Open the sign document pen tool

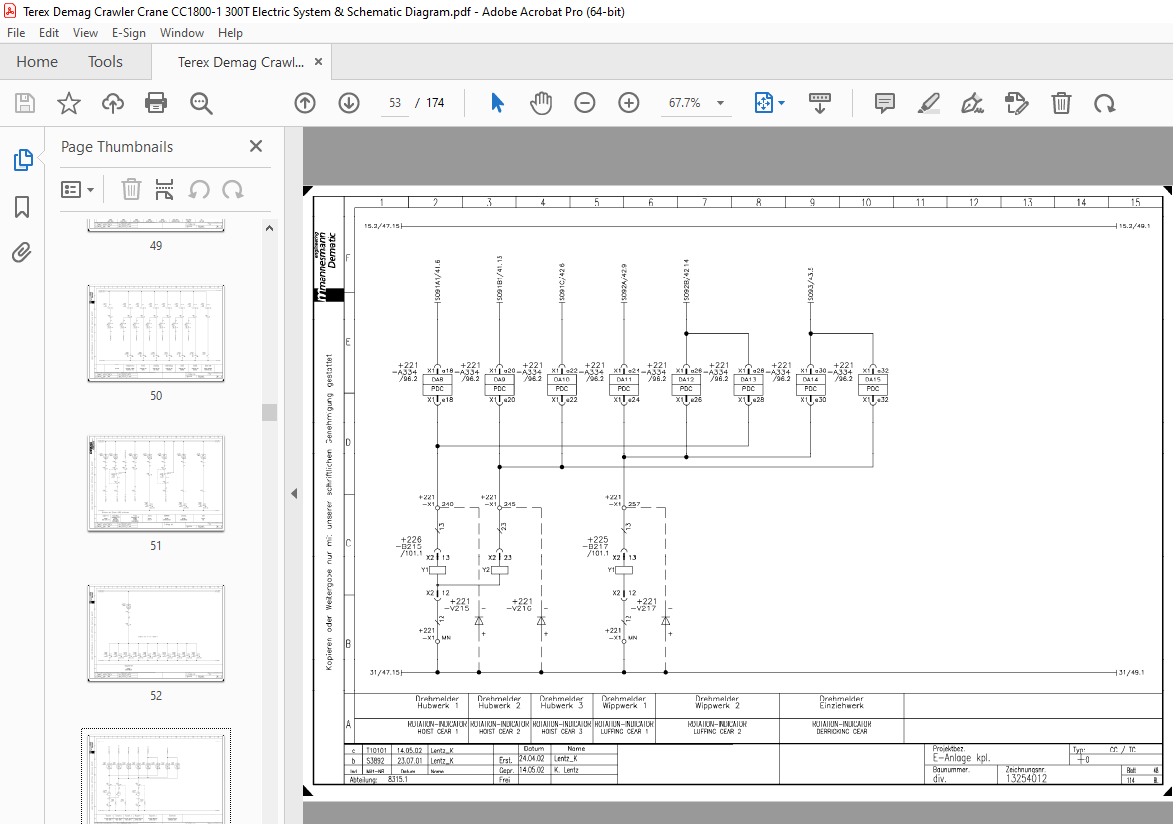click(x=972, y=103)
